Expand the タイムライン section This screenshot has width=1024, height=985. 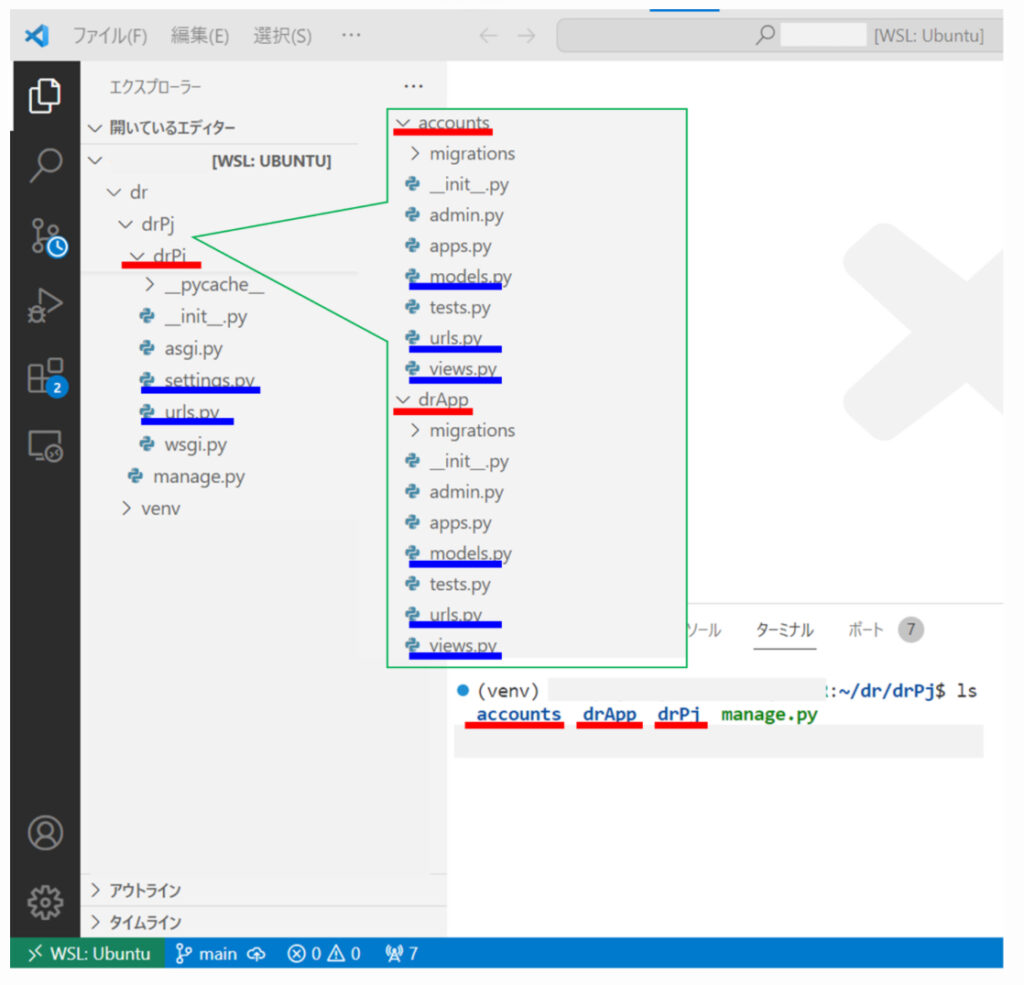tap(144, 922)
